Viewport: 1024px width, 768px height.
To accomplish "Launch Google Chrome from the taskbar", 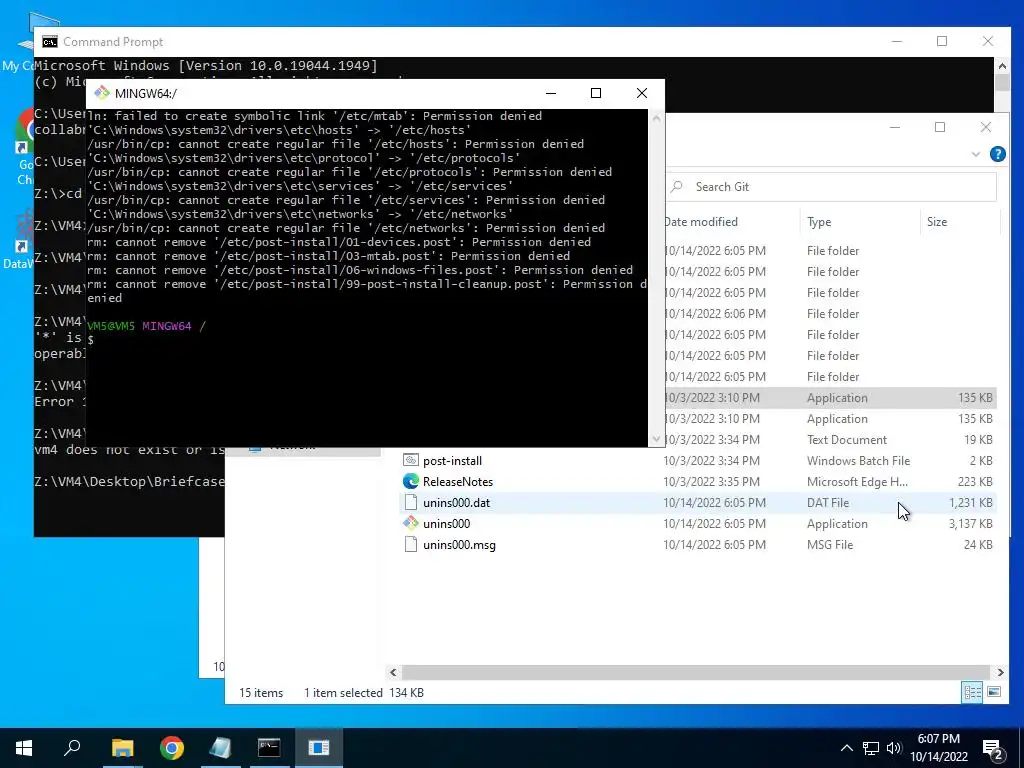I will click(172, 748).
